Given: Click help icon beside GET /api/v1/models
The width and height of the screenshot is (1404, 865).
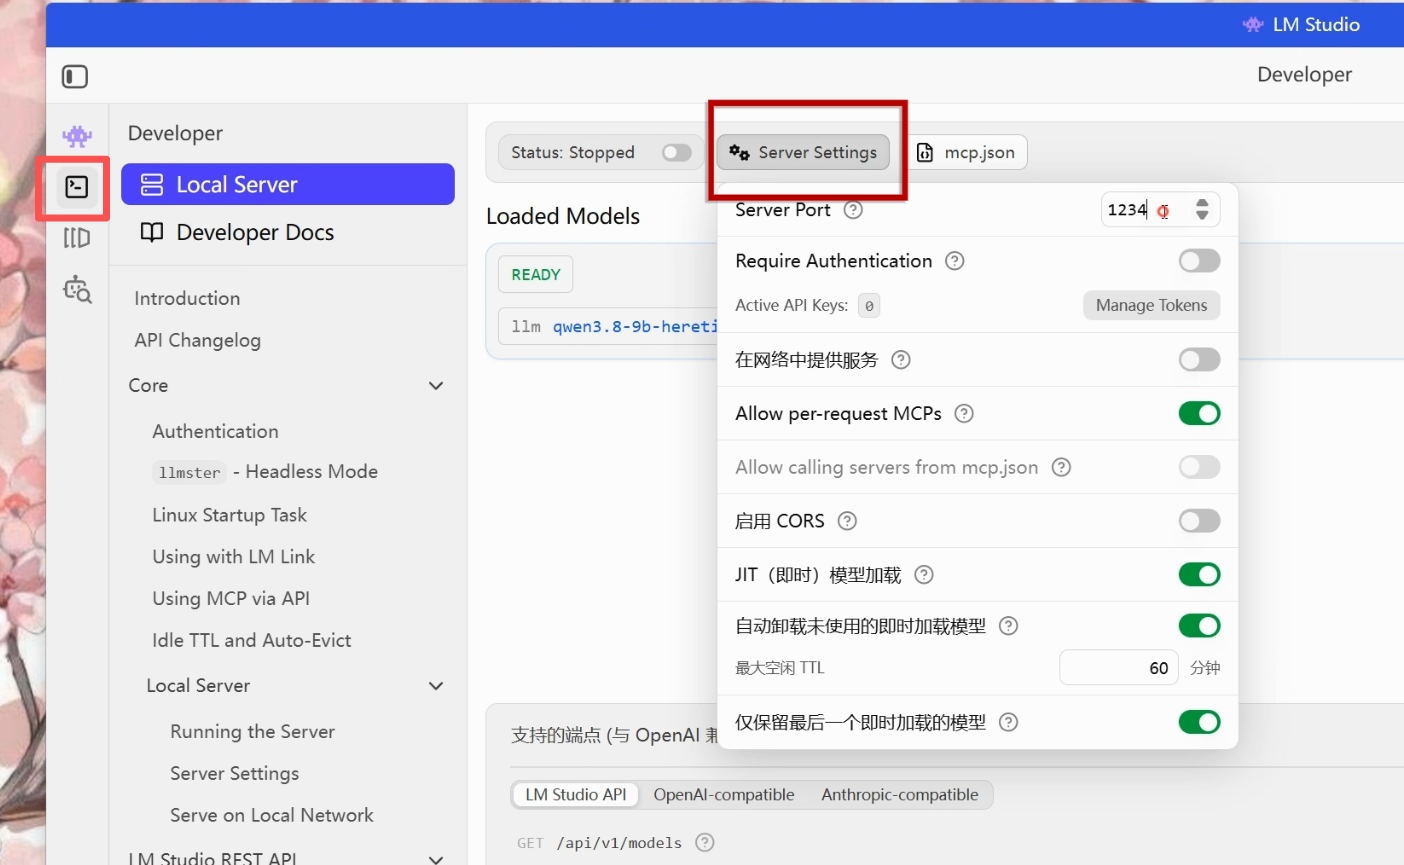Looking at the screenshot, I should (705, 842).
